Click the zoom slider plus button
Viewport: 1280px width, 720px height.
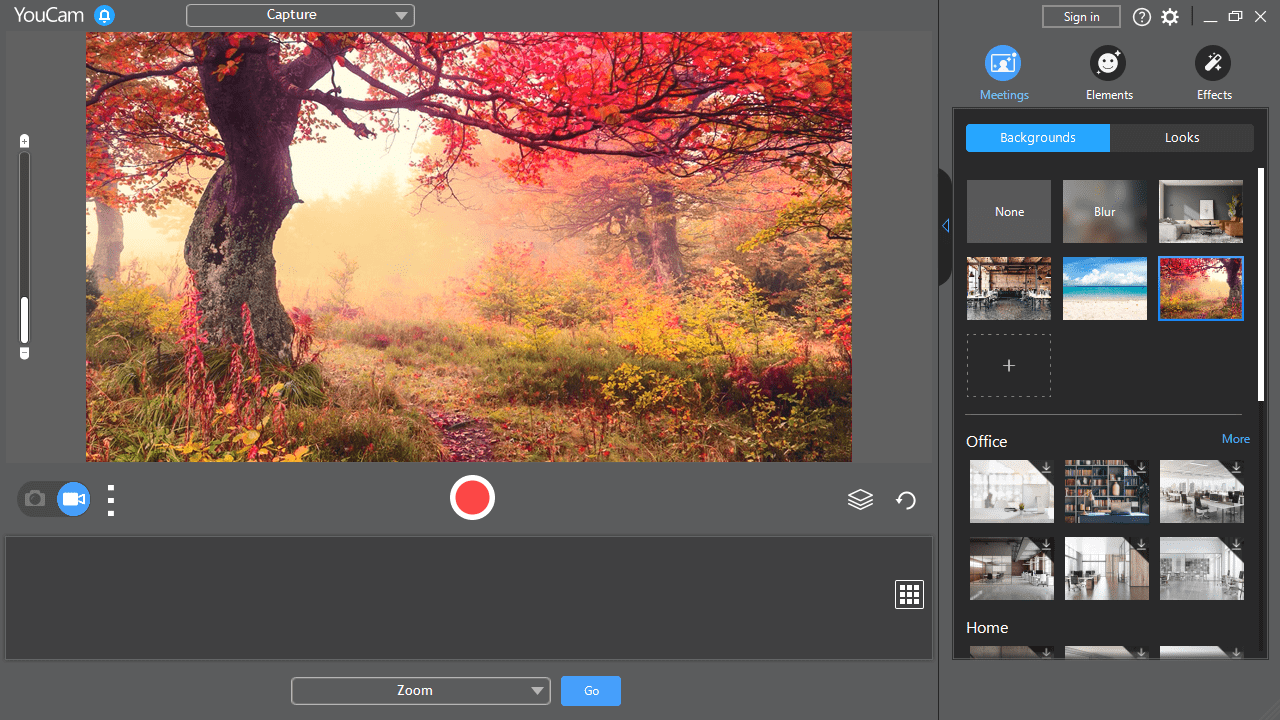click(24, 141)
